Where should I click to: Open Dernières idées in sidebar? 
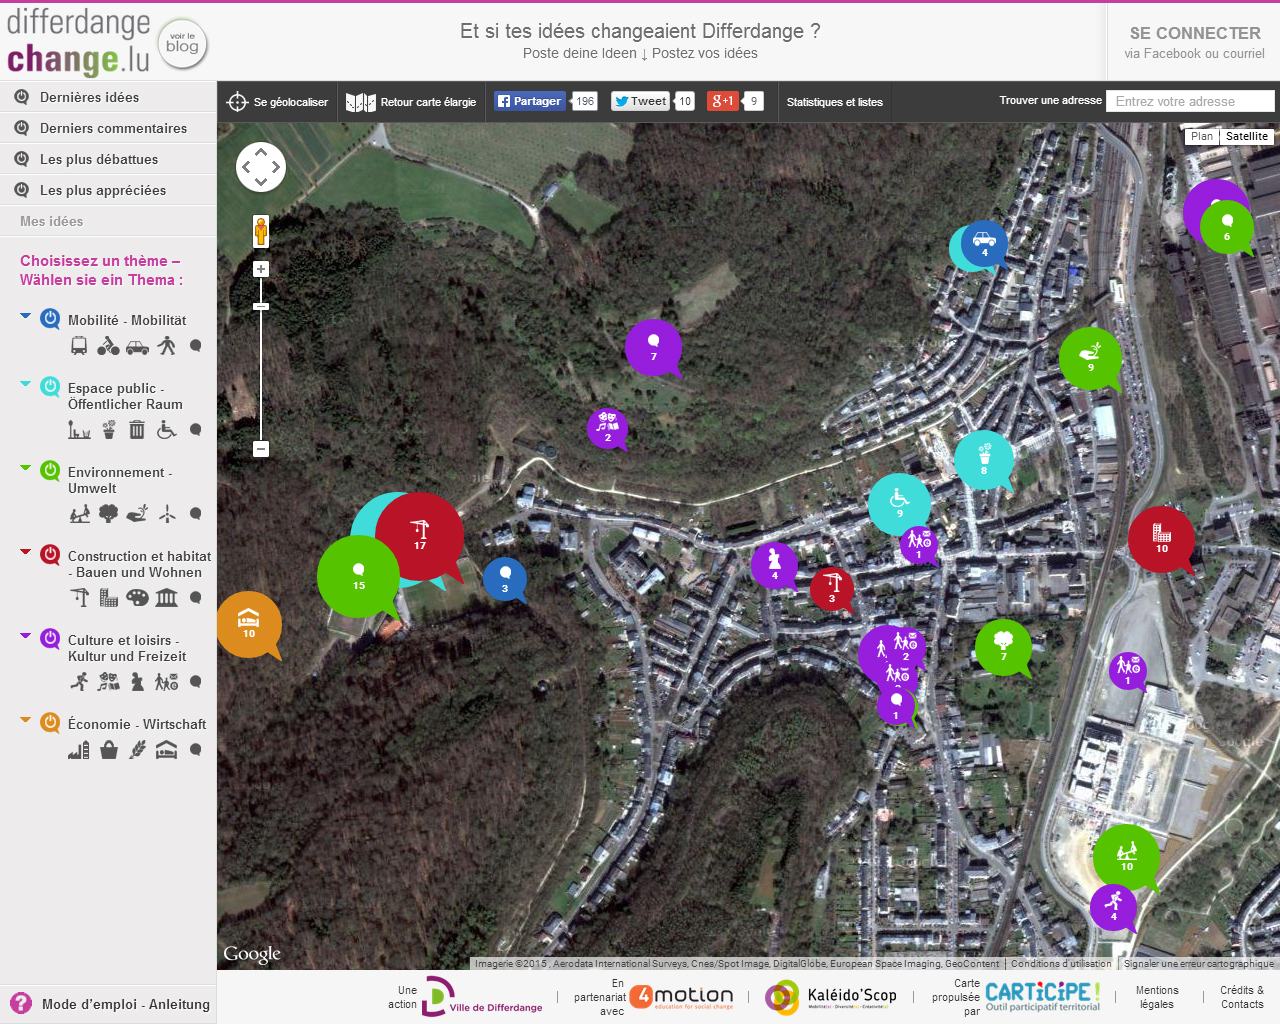pos(89,97)
